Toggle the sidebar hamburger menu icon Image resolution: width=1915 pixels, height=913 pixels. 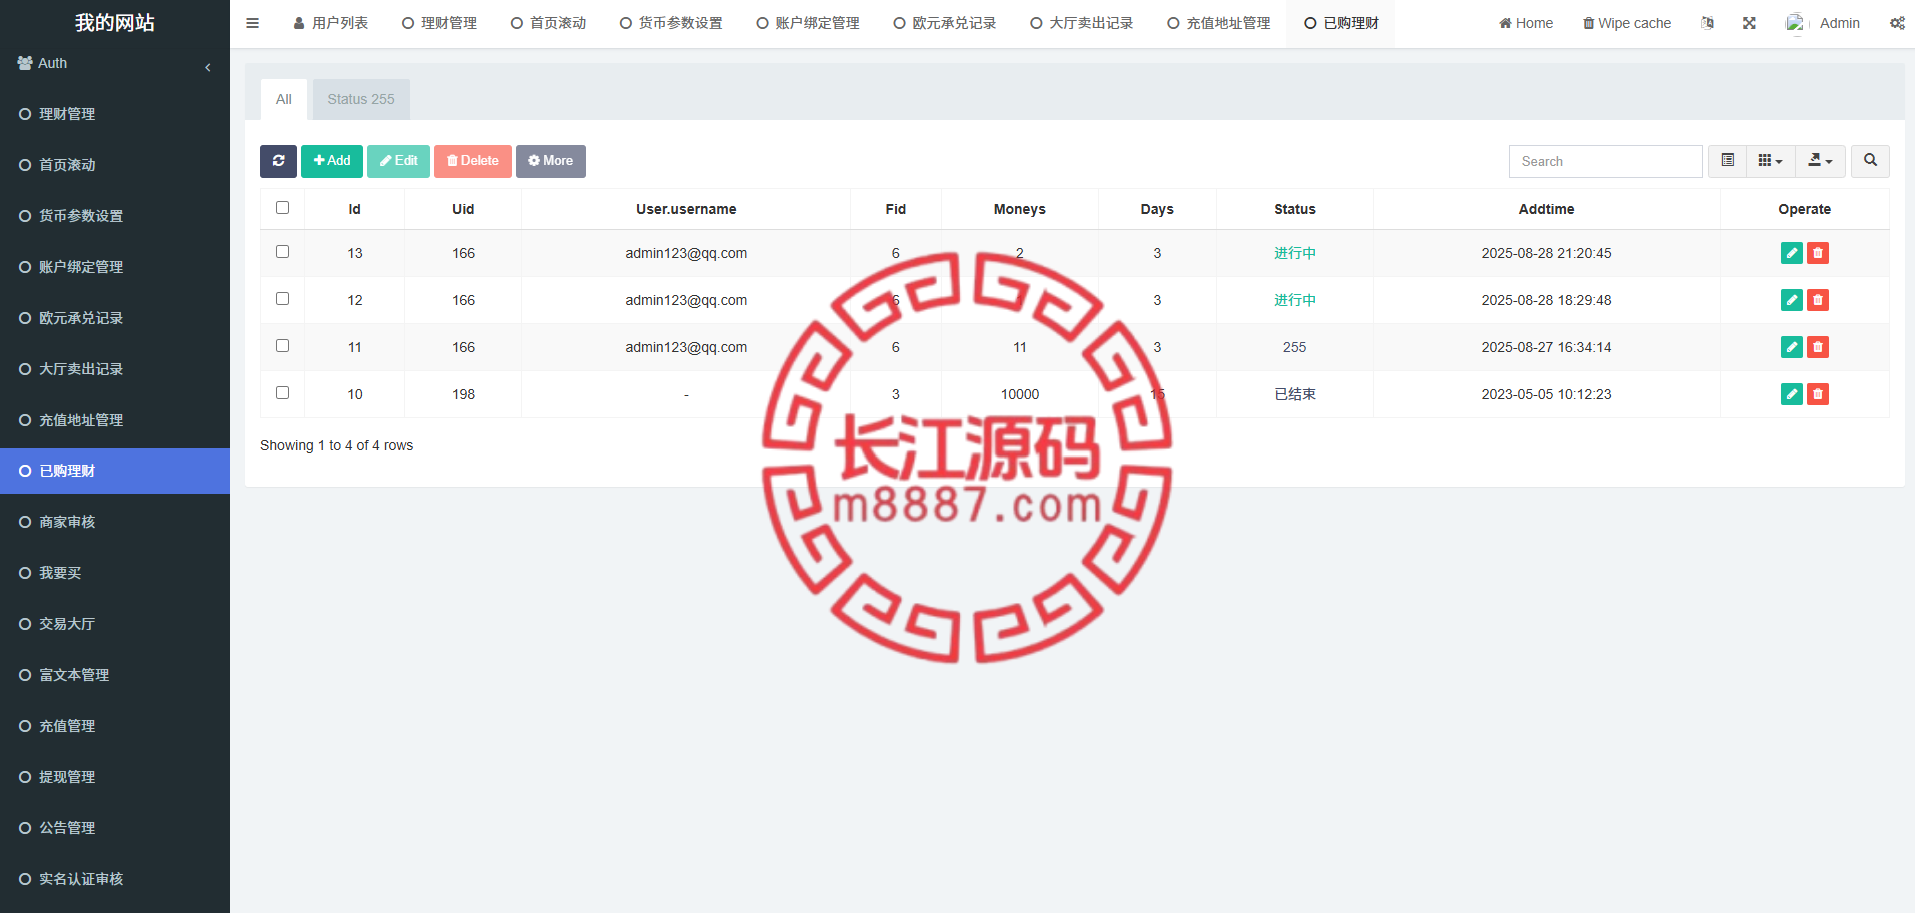252,23
